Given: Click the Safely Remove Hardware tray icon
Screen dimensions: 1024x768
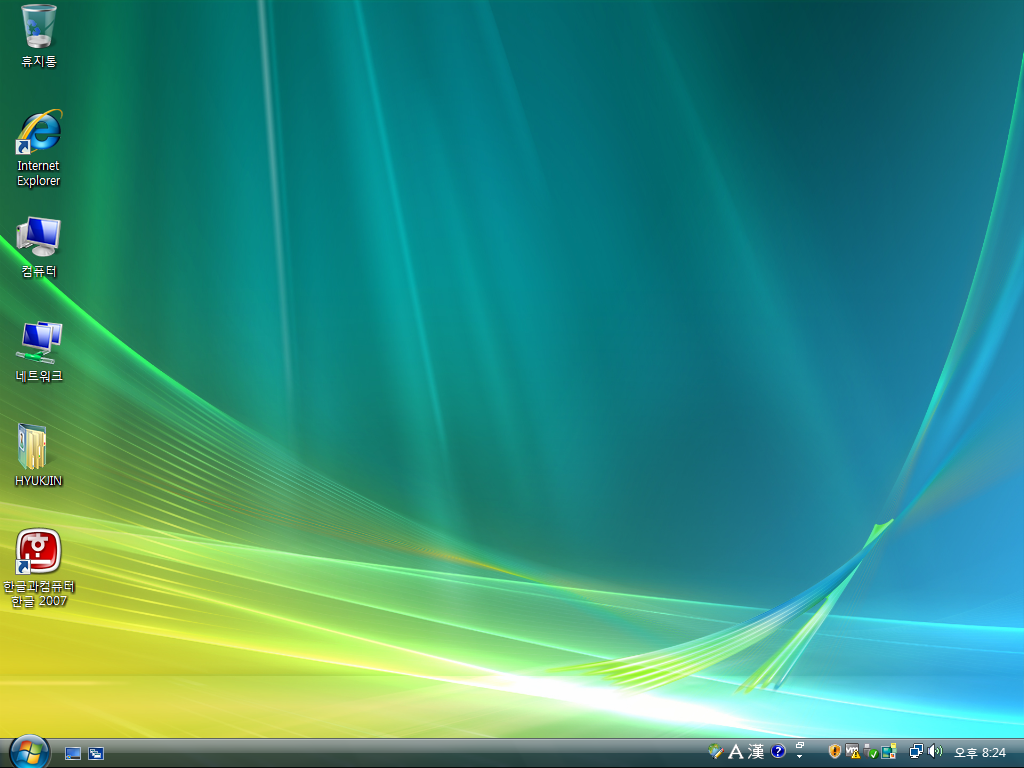Looking at the screenshot, I should [x=870, y=752].
